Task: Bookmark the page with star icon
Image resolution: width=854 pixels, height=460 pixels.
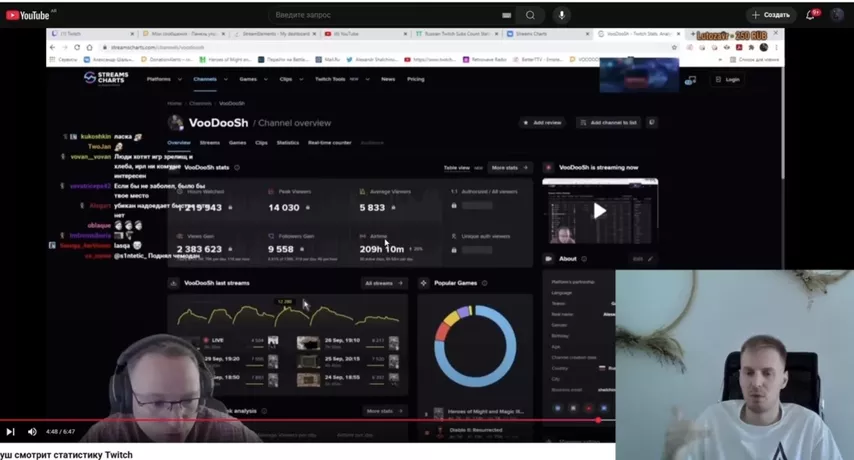Action: (674, 47)
